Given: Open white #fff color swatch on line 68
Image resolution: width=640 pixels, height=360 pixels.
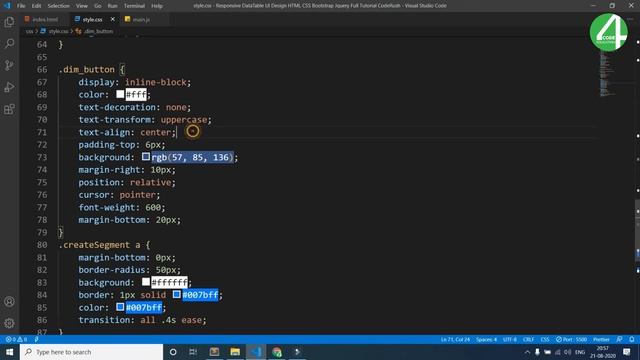Looking at the screenshot, I should pyautogui.click(x=120, y=94).
